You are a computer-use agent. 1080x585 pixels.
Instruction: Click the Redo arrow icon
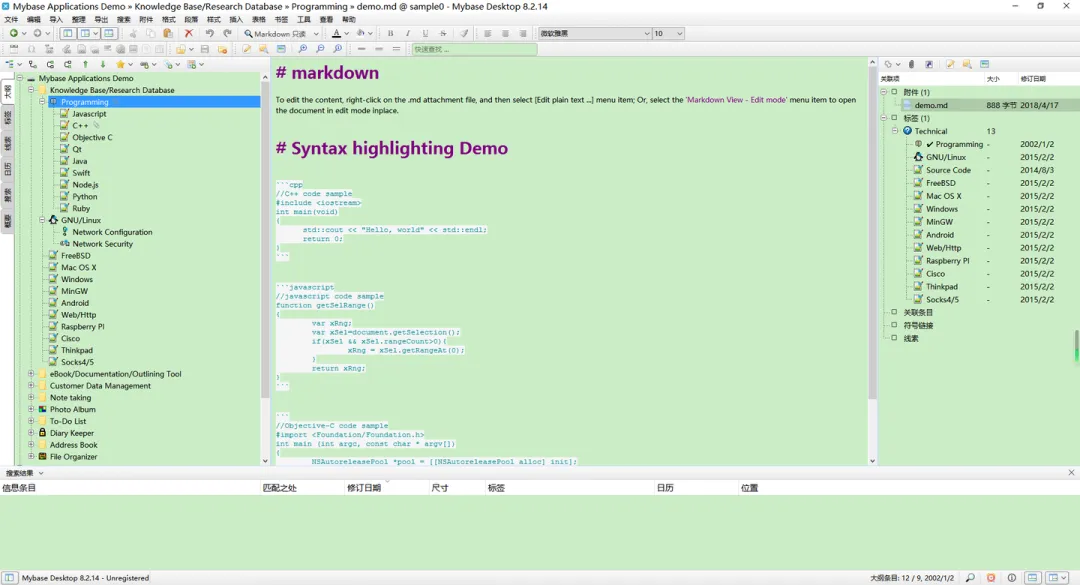pyautogui.click(x=227, y=33)
